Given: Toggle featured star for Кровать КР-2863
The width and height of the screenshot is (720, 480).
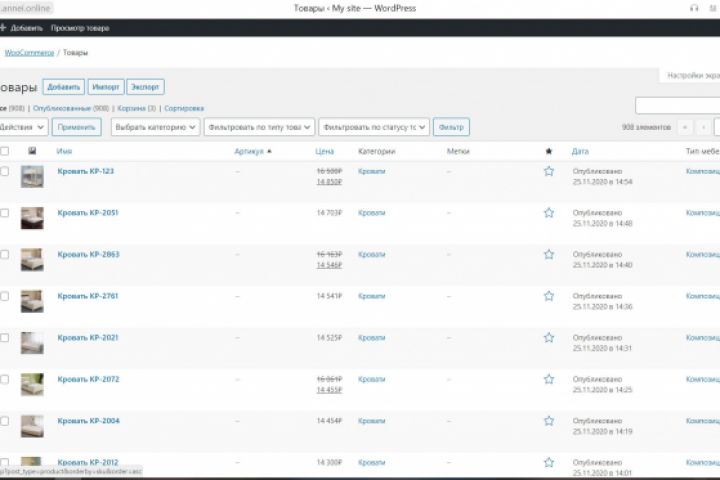Looking at the screenshot, I should tap(549, 254).
